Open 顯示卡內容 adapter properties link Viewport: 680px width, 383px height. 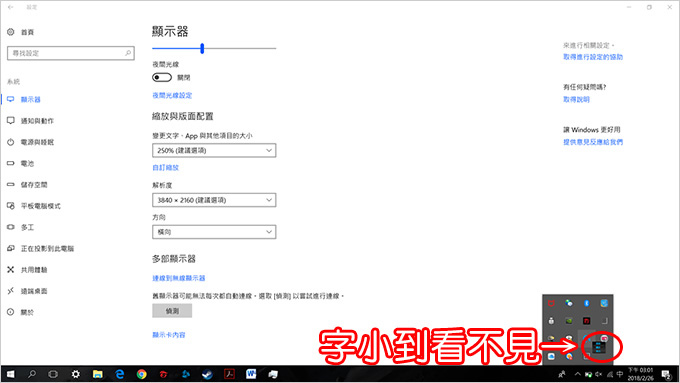(169, 335)
